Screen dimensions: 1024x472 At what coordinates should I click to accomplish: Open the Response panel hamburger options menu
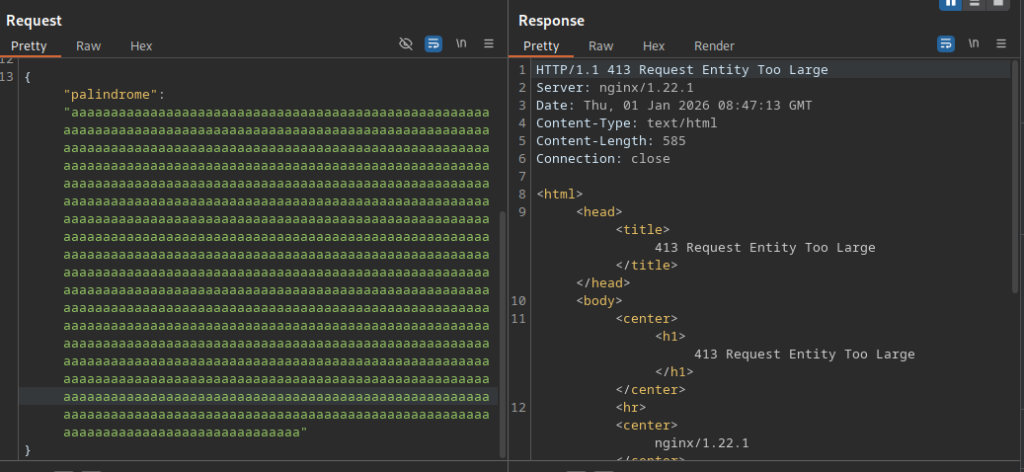1001,44
